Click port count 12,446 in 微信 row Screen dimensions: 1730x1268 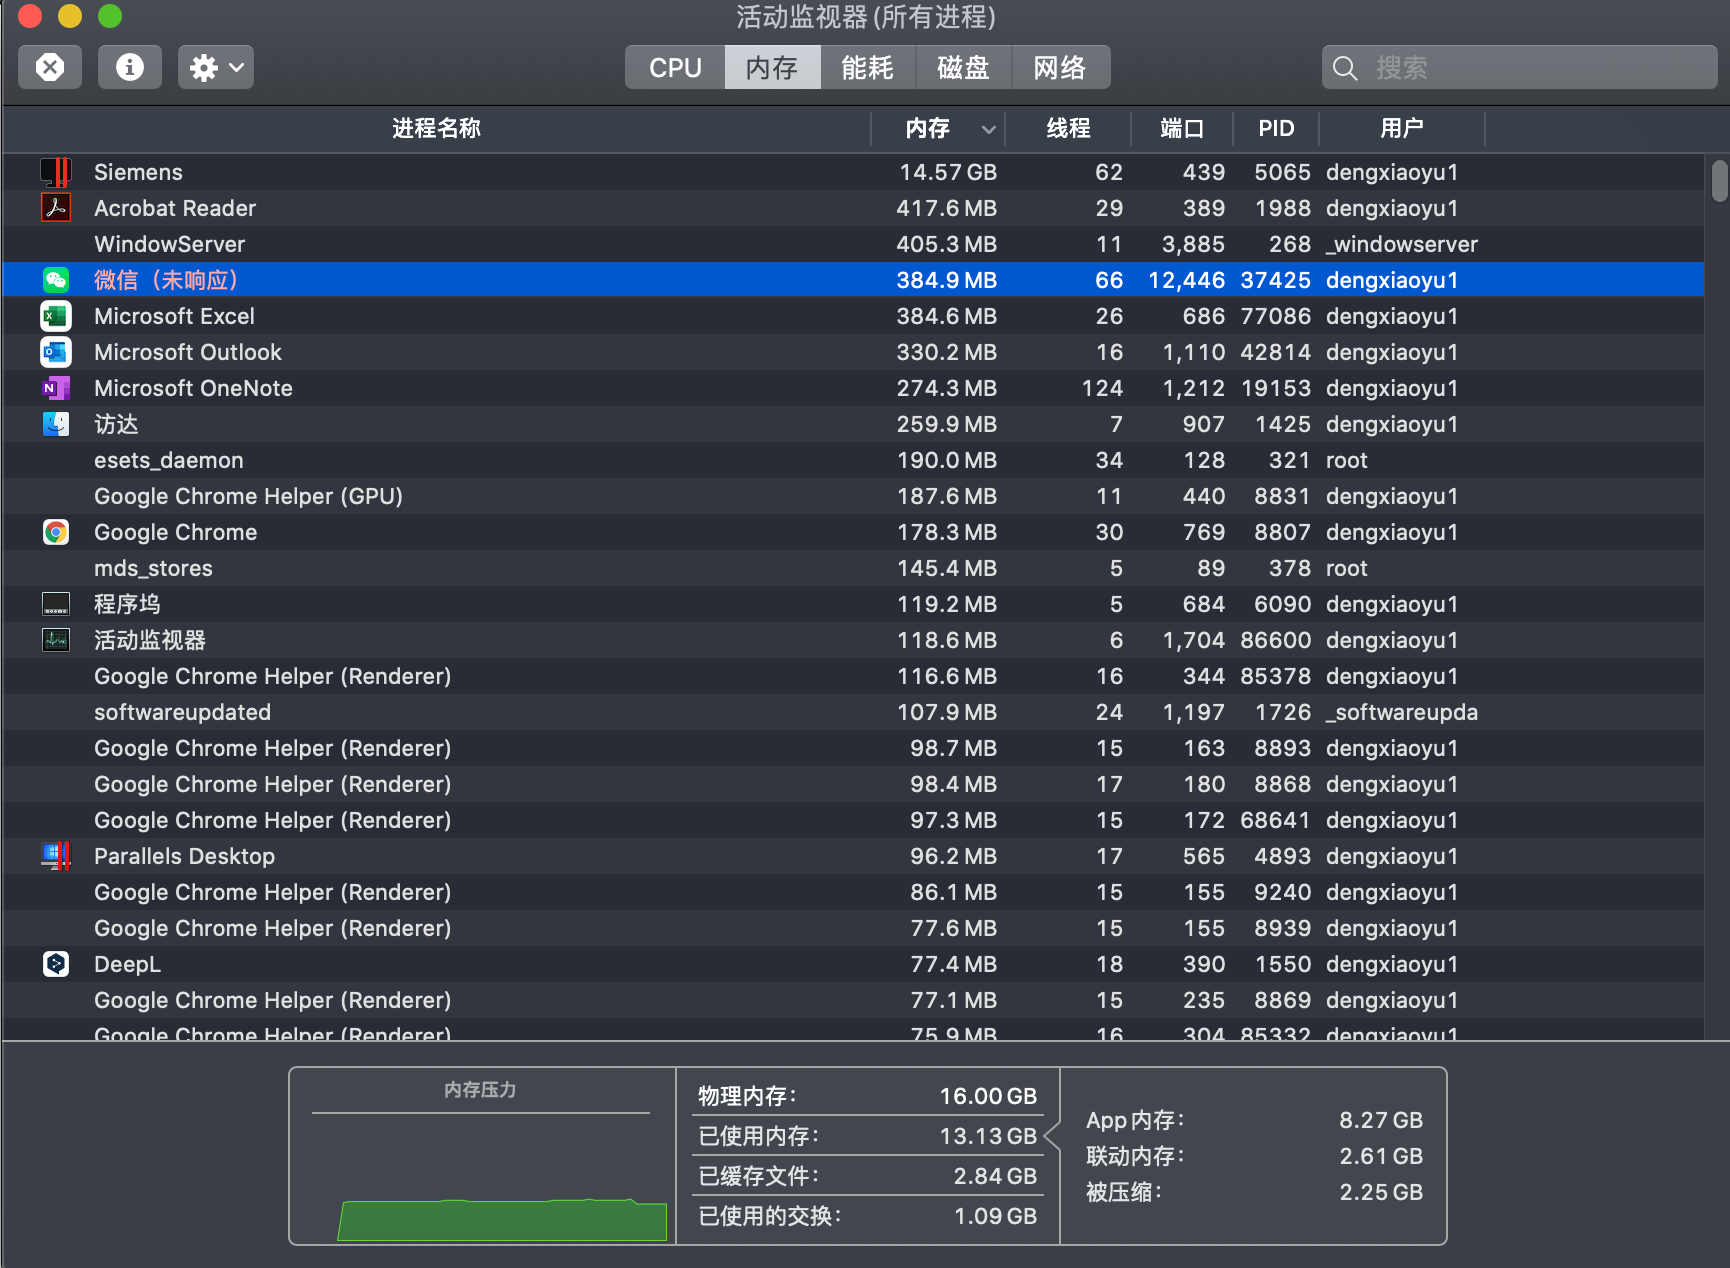(1186, 280)
